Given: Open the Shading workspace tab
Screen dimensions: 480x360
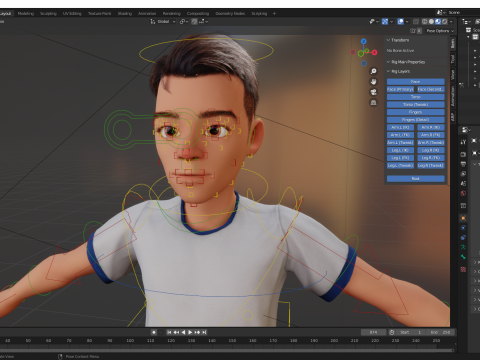Looking at the screenshot, I should point(125,14).
